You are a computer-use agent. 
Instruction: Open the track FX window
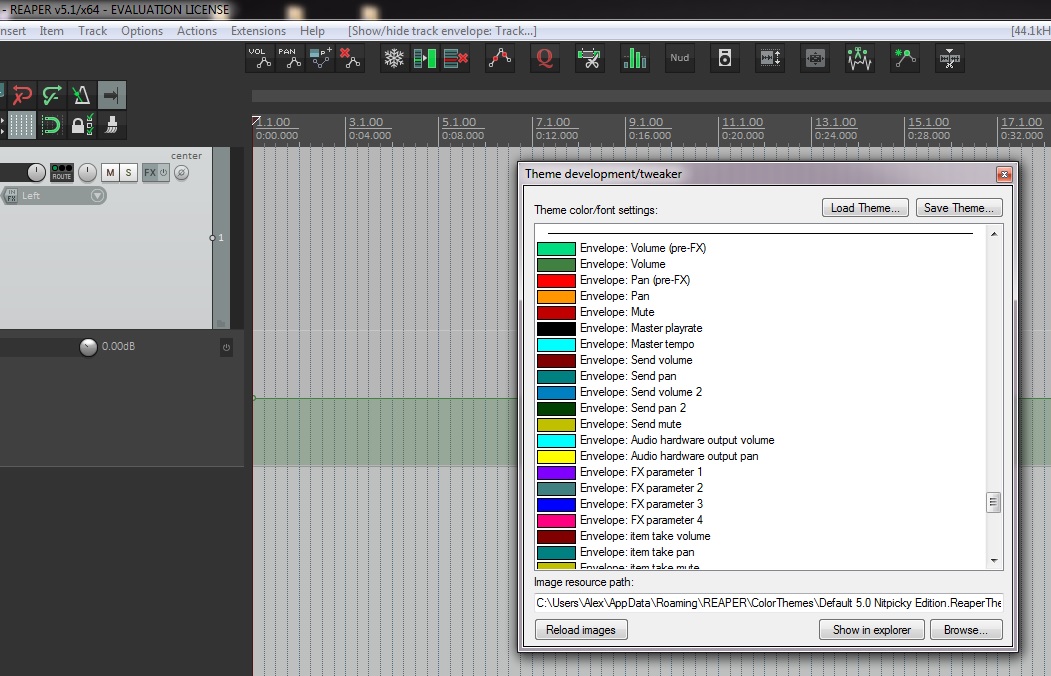(149, 173)
